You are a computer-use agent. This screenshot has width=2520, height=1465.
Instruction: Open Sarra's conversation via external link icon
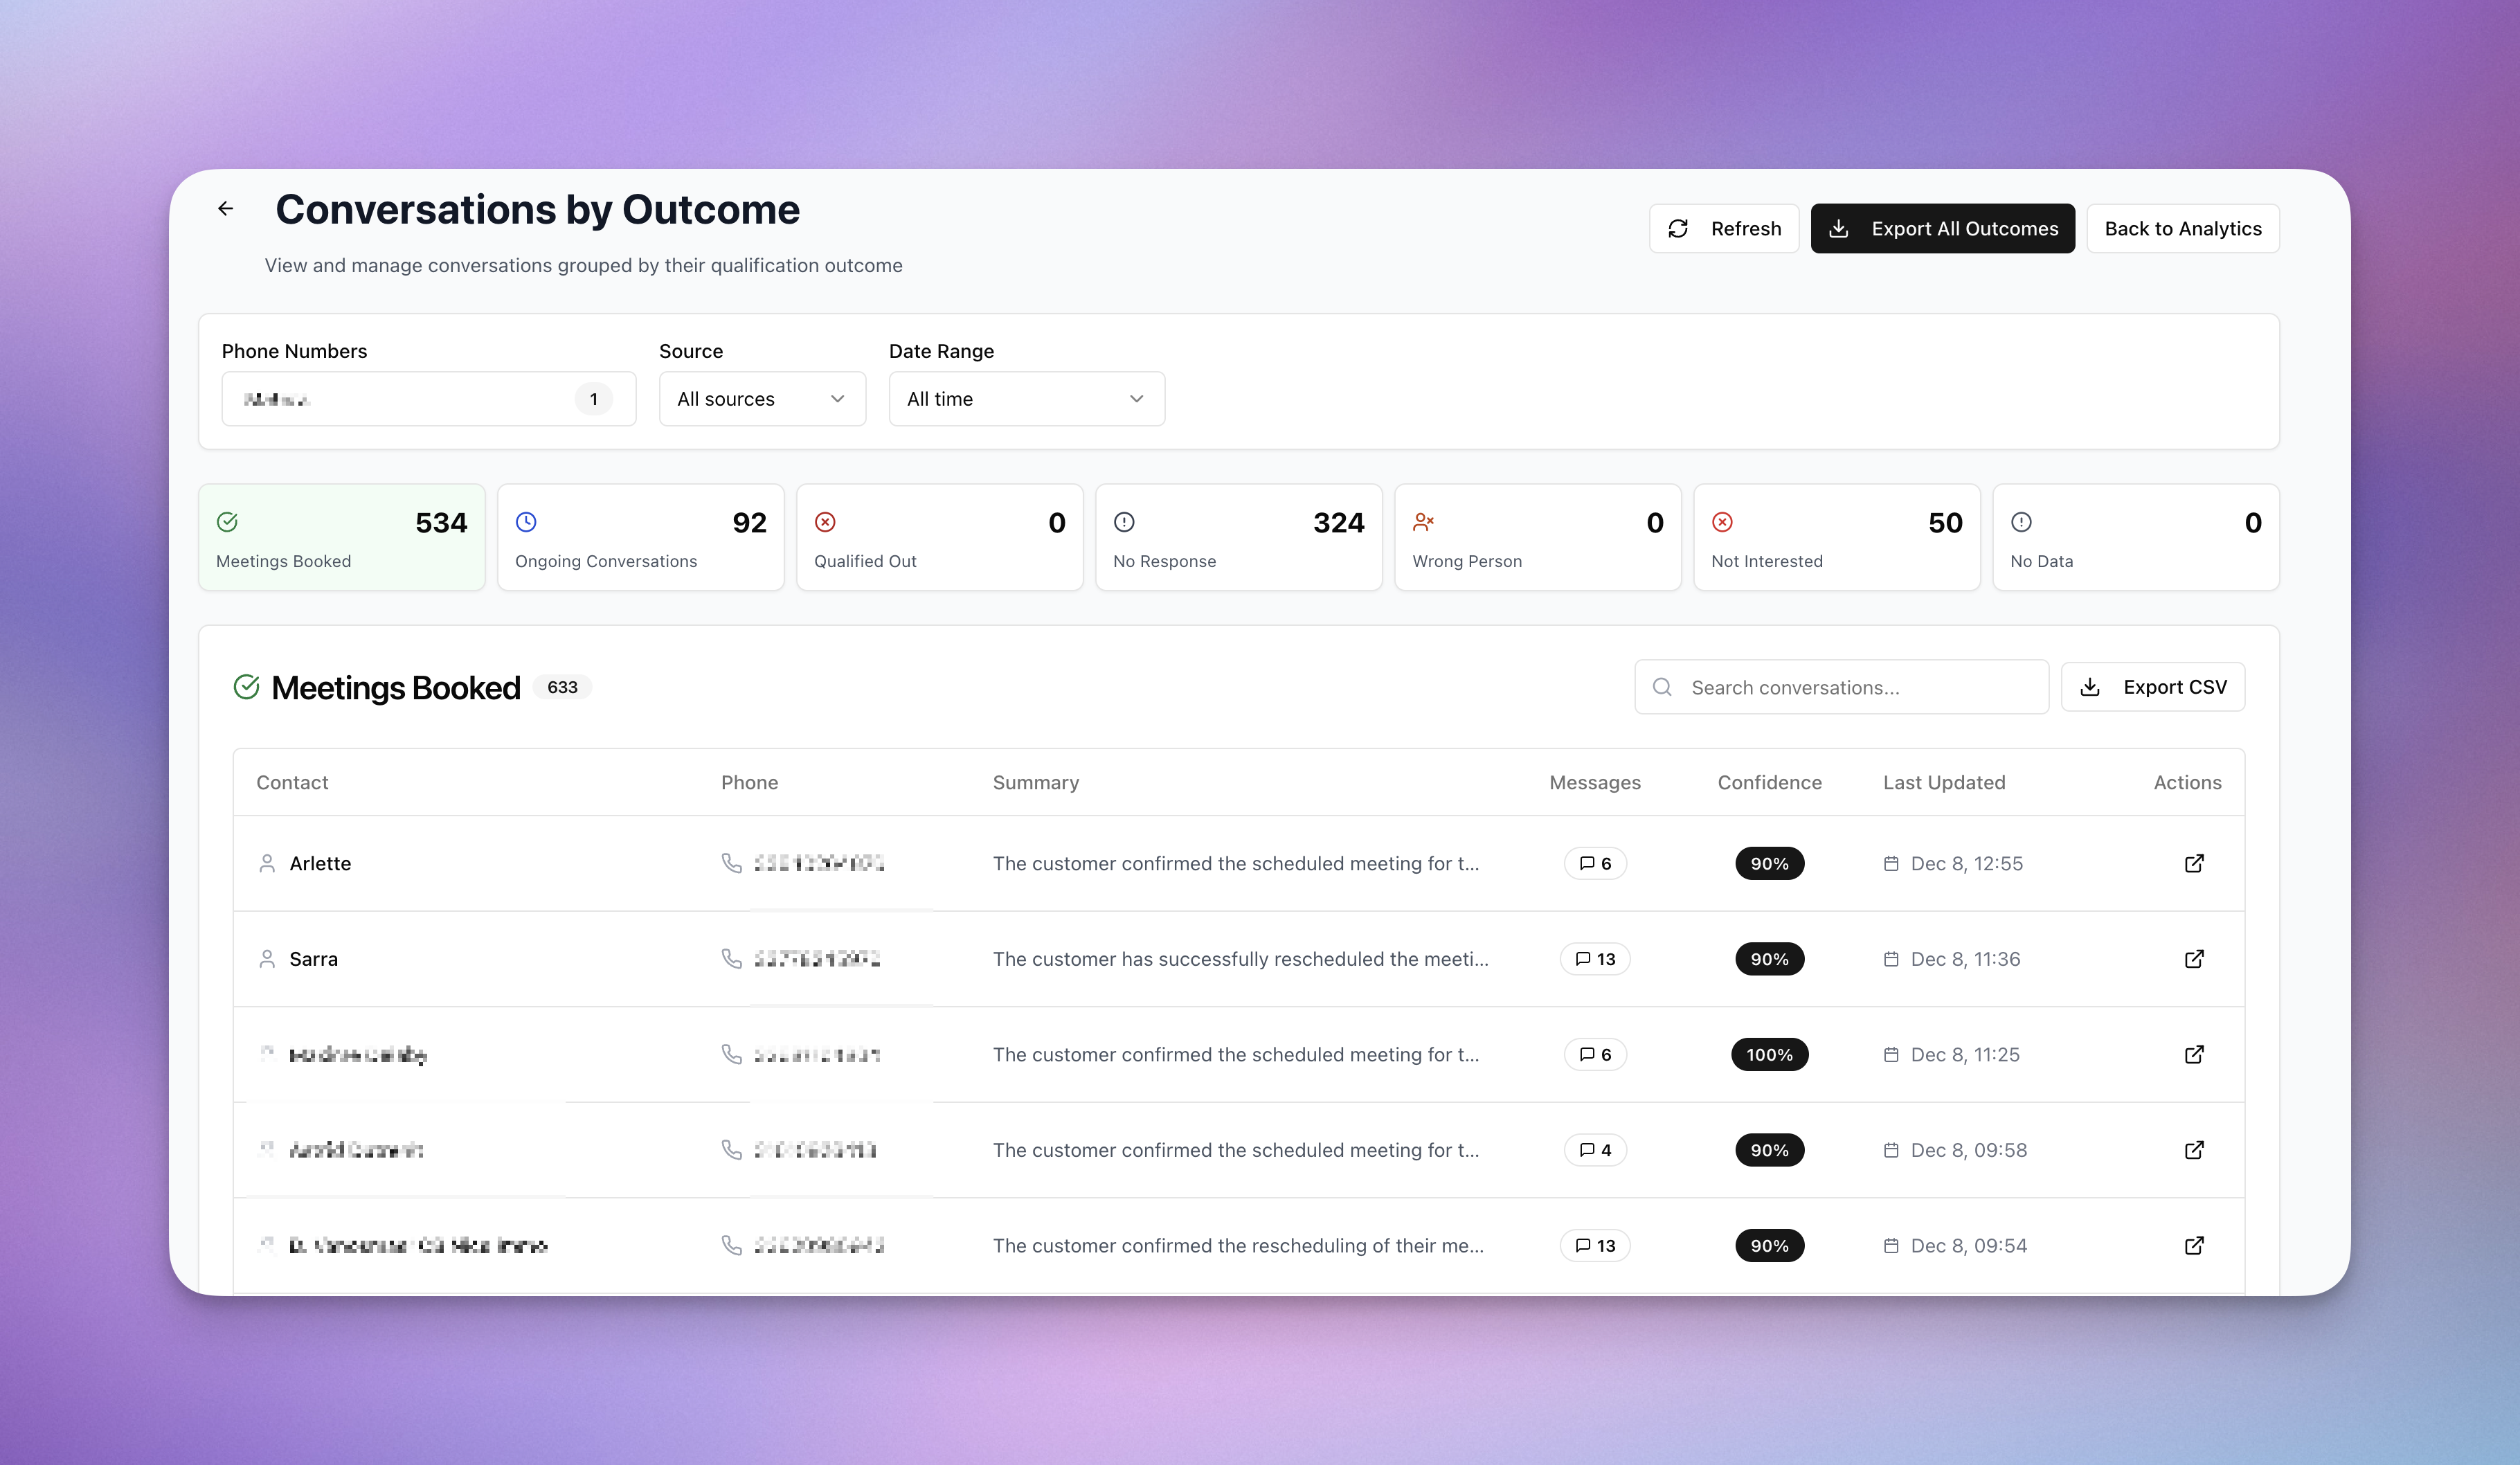(x=2193, y=959)
